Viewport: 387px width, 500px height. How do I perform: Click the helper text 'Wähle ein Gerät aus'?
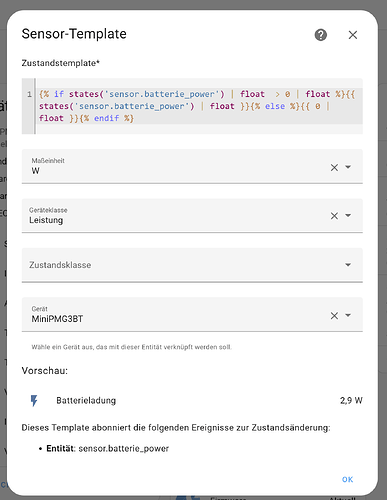[132, 347]
